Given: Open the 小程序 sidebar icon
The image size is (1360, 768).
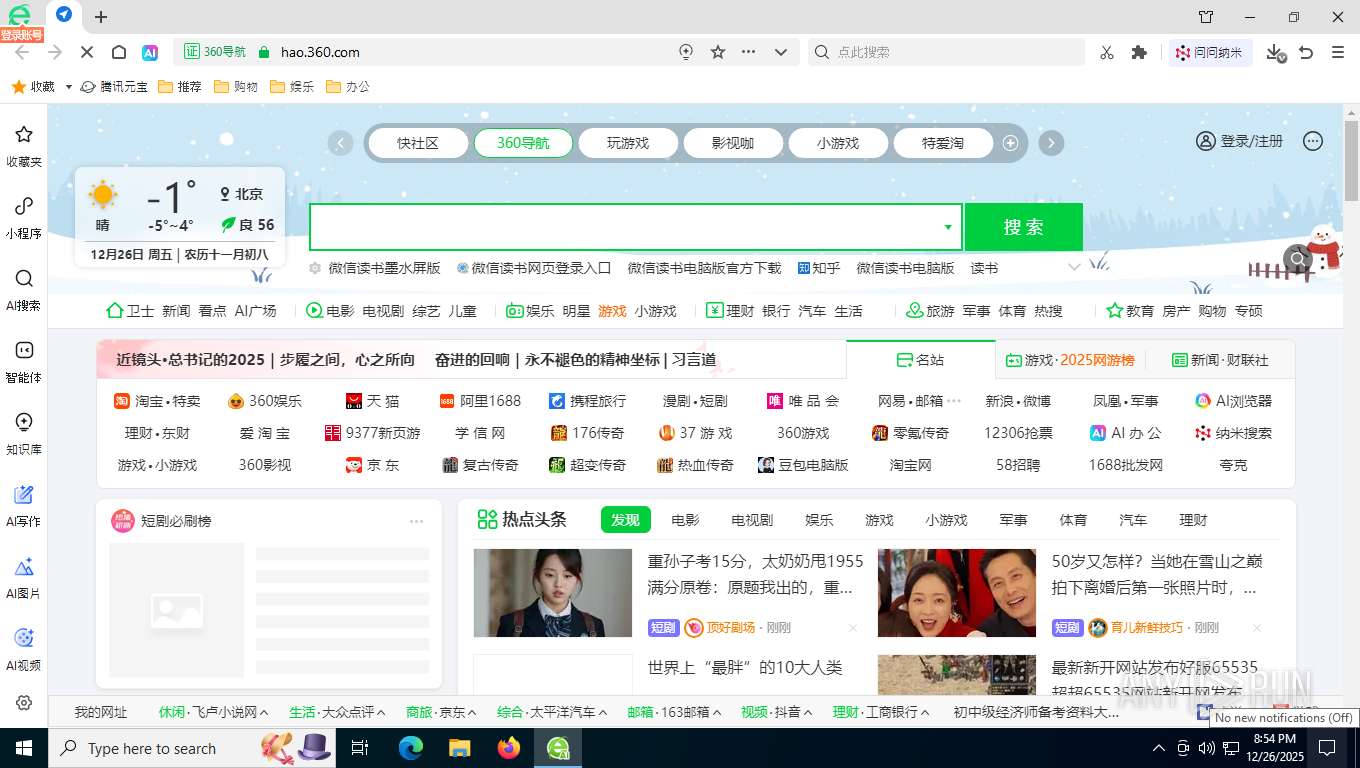Looking at the screenshot, I should pyautogui.click(x=24, y=218).
